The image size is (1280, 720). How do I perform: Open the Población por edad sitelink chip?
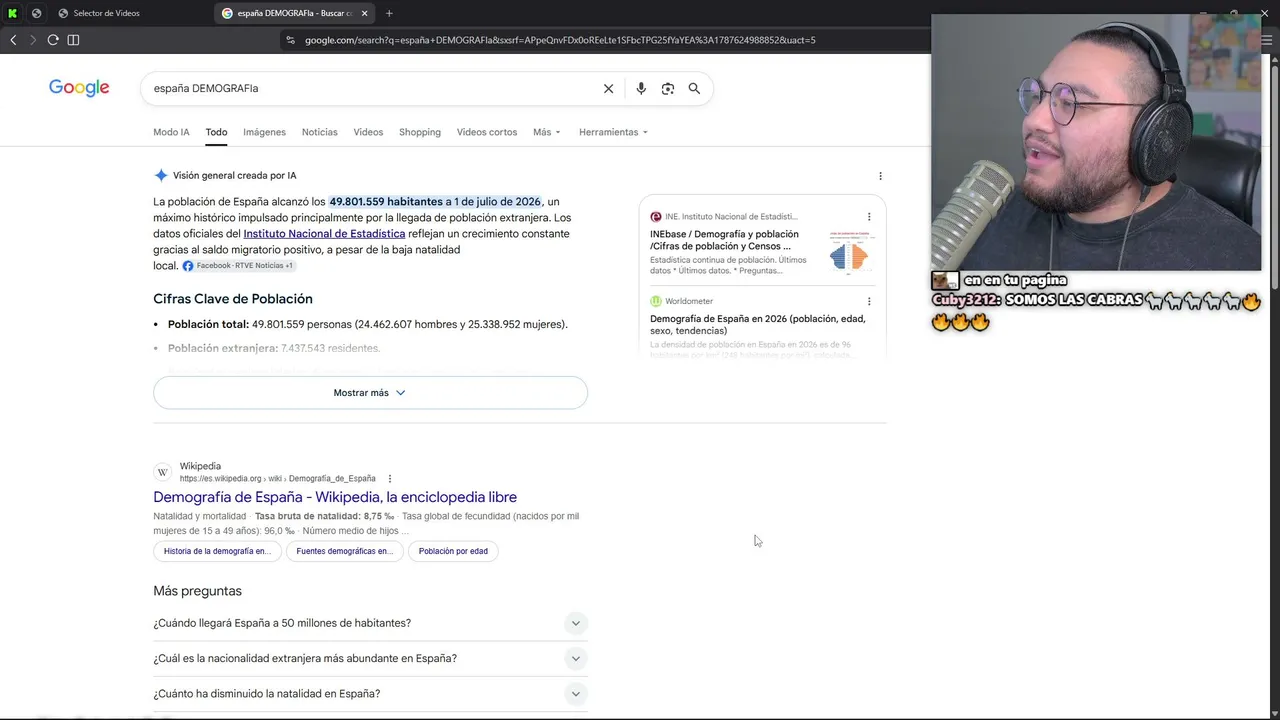tap(453, 551)
